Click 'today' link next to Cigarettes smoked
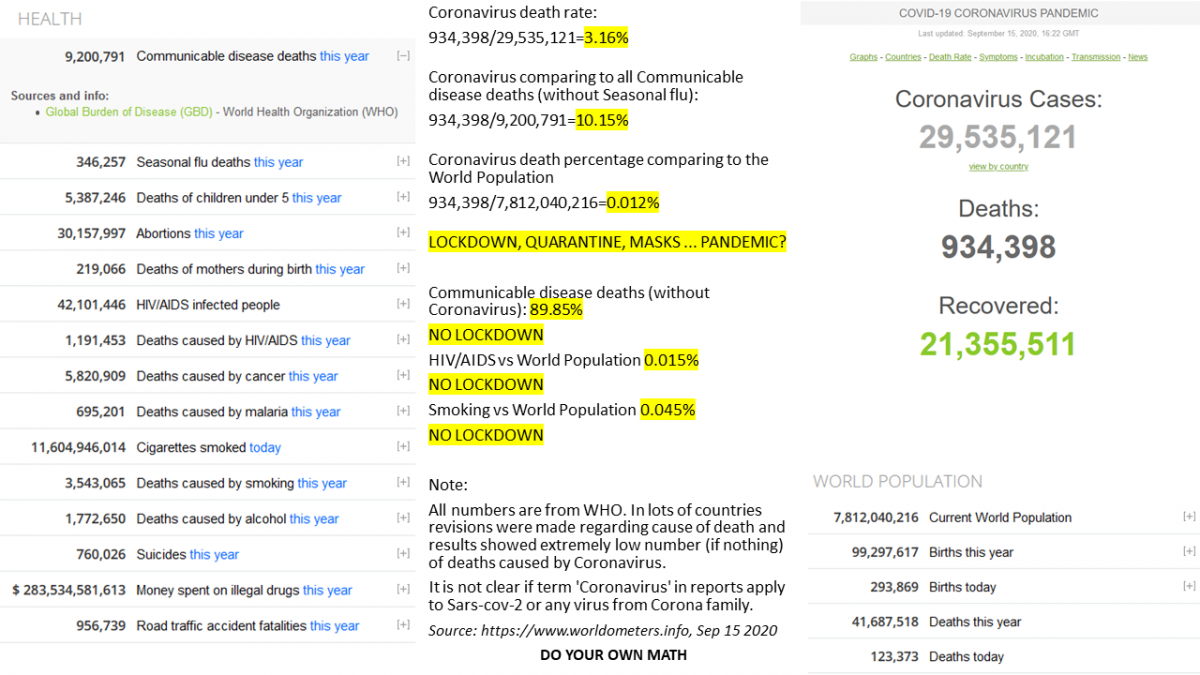This screenshot has height=675, width=1200. [265, 448]
